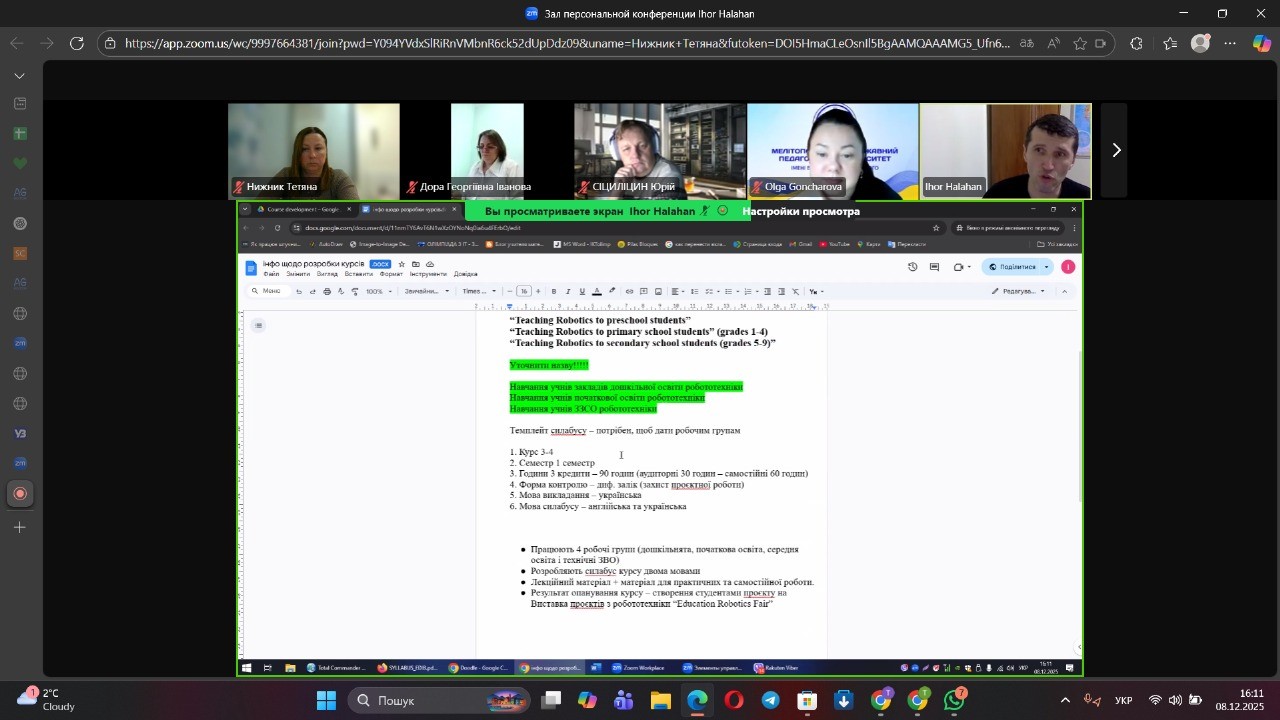This screenshot has width=1280, height=720.
Task: Click the read aloud icon in address bar
Action: (x=1054, y=43)
